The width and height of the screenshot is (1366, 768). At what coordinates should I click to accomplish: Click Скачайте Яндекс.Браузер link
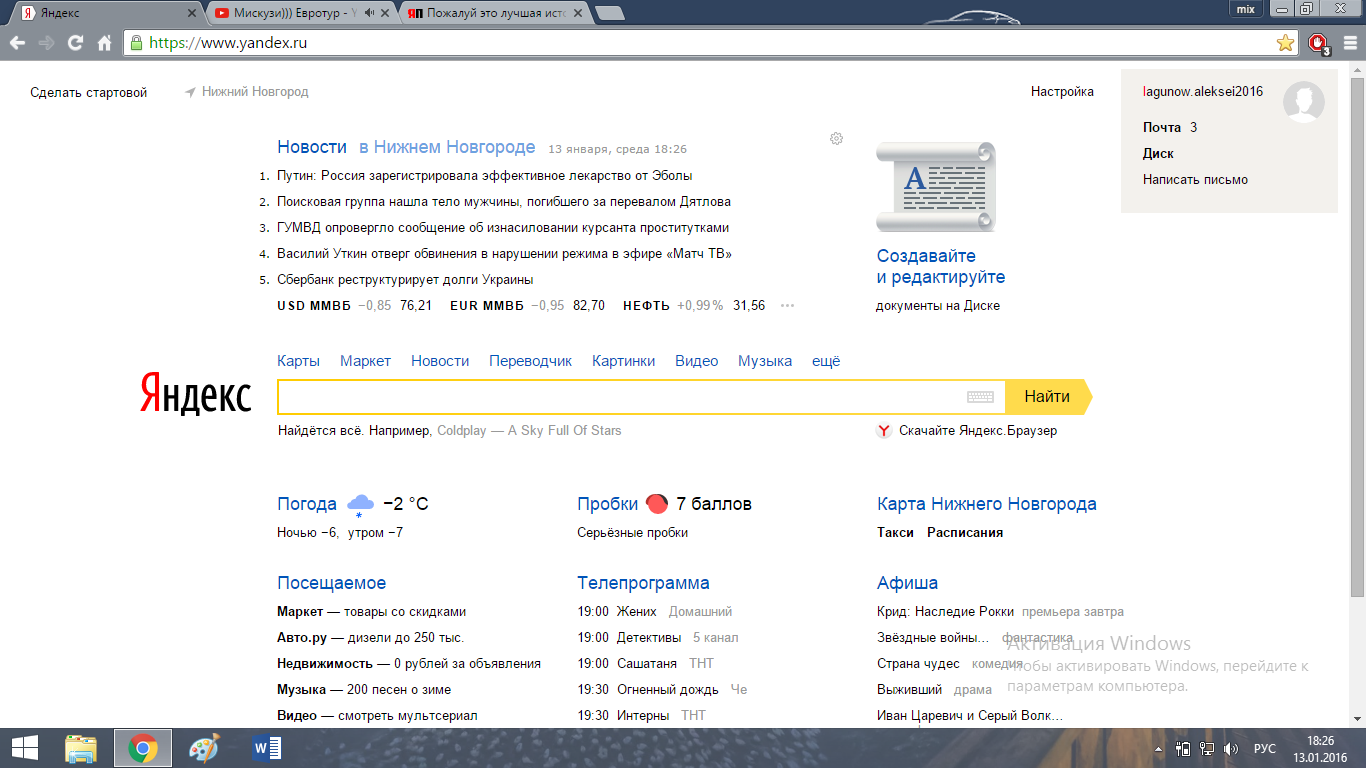click(x=978, y=431)
